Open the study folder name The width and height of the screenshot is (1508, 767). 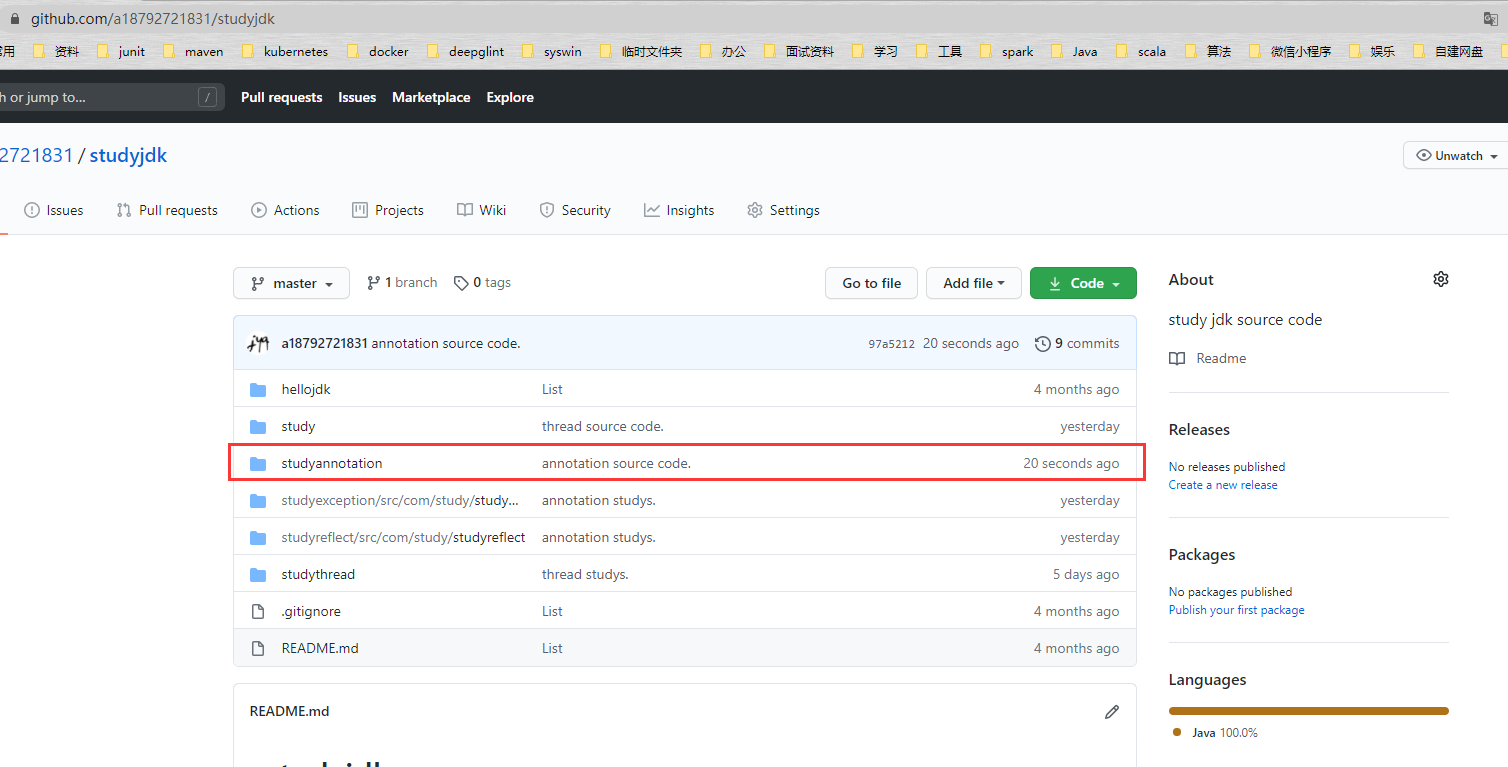[x=298, y=427]
